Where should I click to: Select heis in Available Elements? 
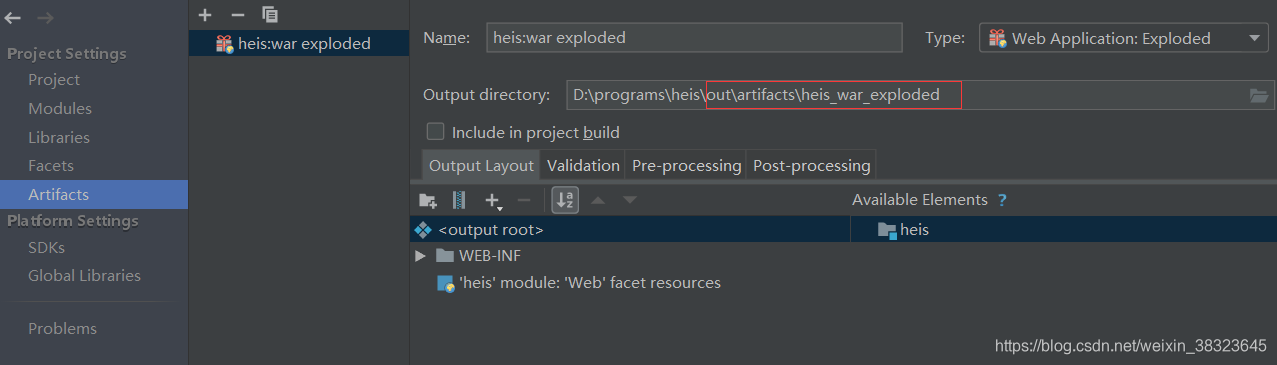[x=914, y=230]
